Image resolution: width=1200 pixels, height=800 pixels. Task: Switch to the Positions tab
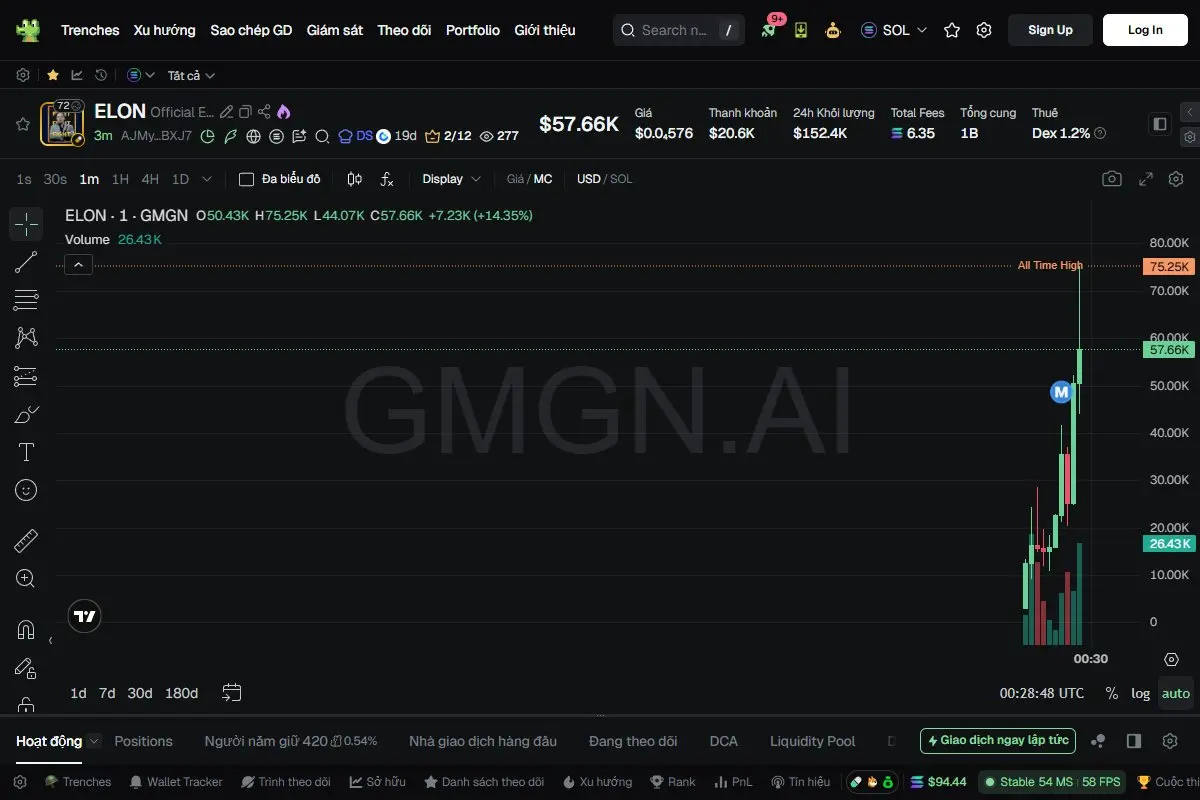pyautogui.click(x=143, y=741)
